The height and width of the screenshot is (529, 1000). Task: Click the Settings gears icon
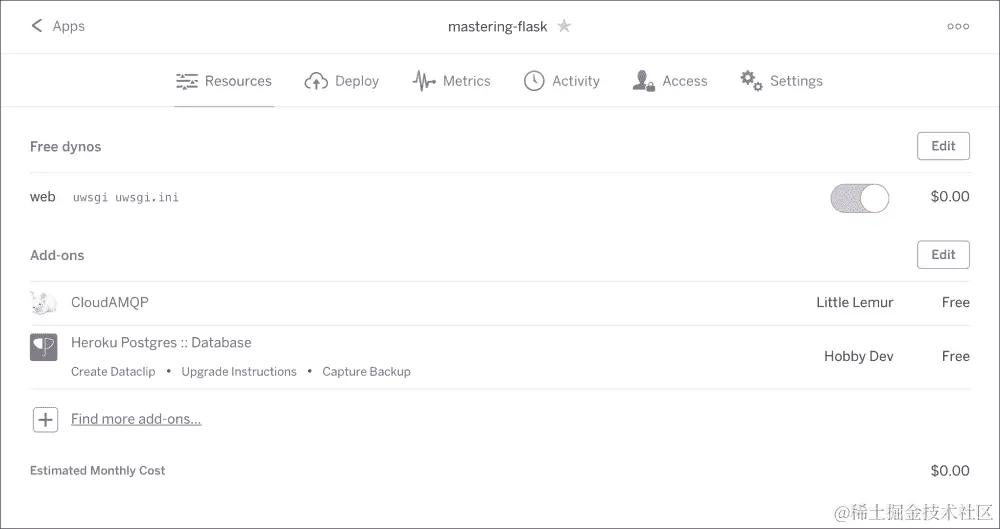[751, 81]
